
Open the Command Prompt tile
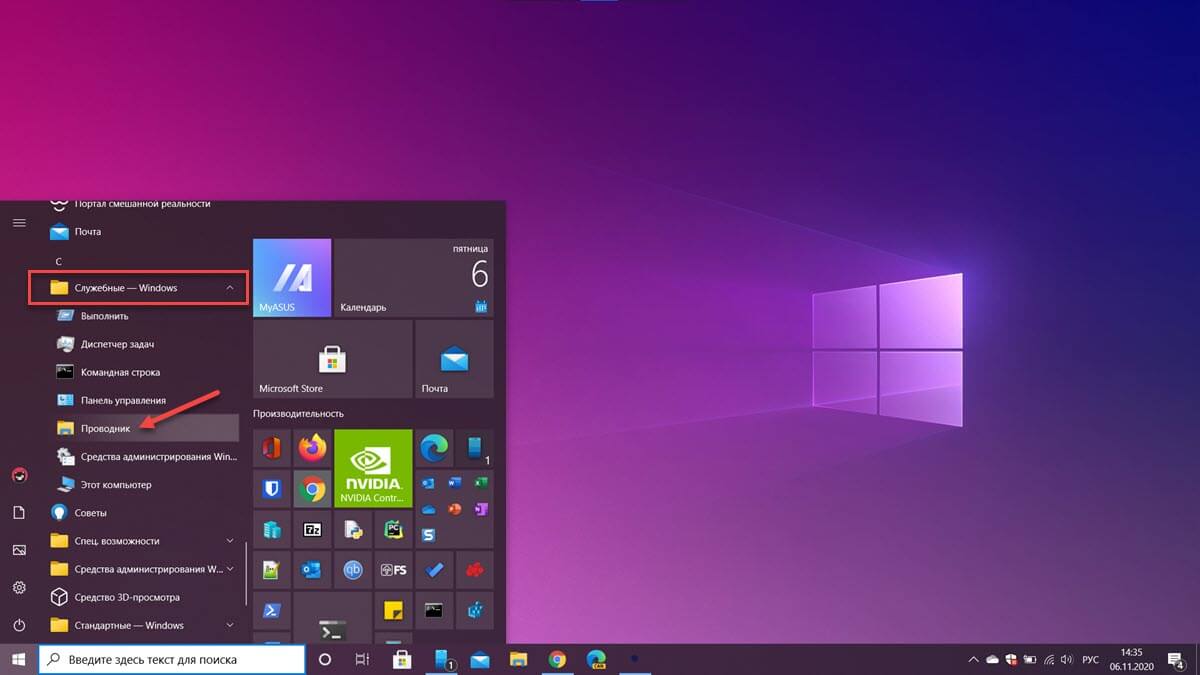pyautogui.click(x=435, y=611)
